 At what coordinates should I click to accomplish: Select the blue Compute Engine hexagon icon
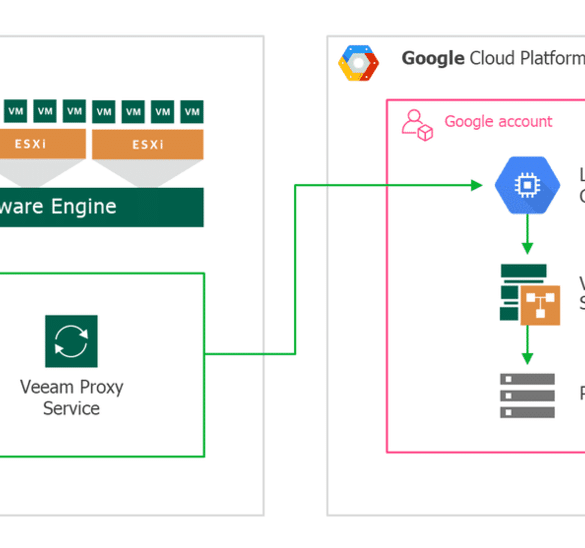[x=527, y=185]
